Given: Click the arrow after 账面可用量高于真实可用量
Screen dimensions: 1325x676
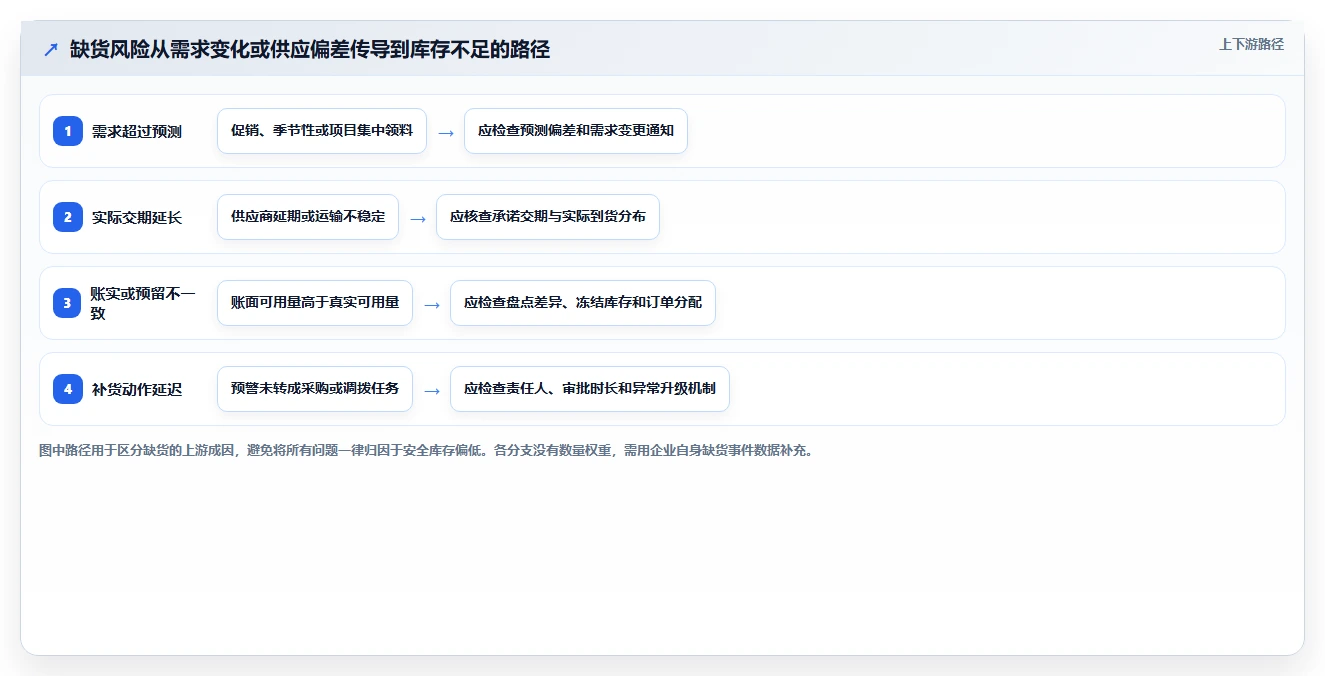Looking at the screenshot, I should (432, 304).
